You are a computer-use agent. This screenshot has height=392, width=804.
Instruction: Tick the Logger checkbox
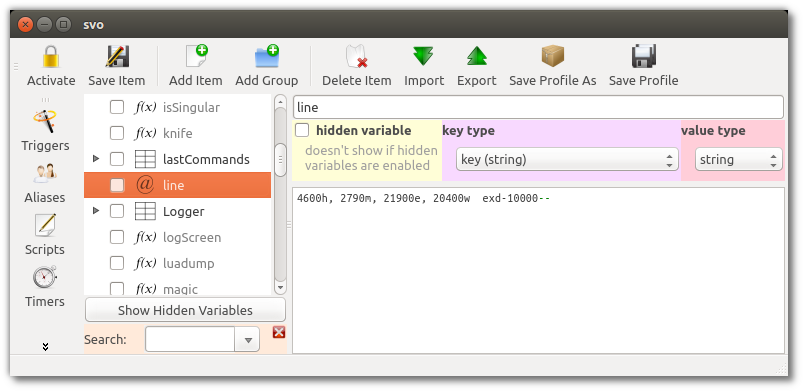(x=117, y=211)
